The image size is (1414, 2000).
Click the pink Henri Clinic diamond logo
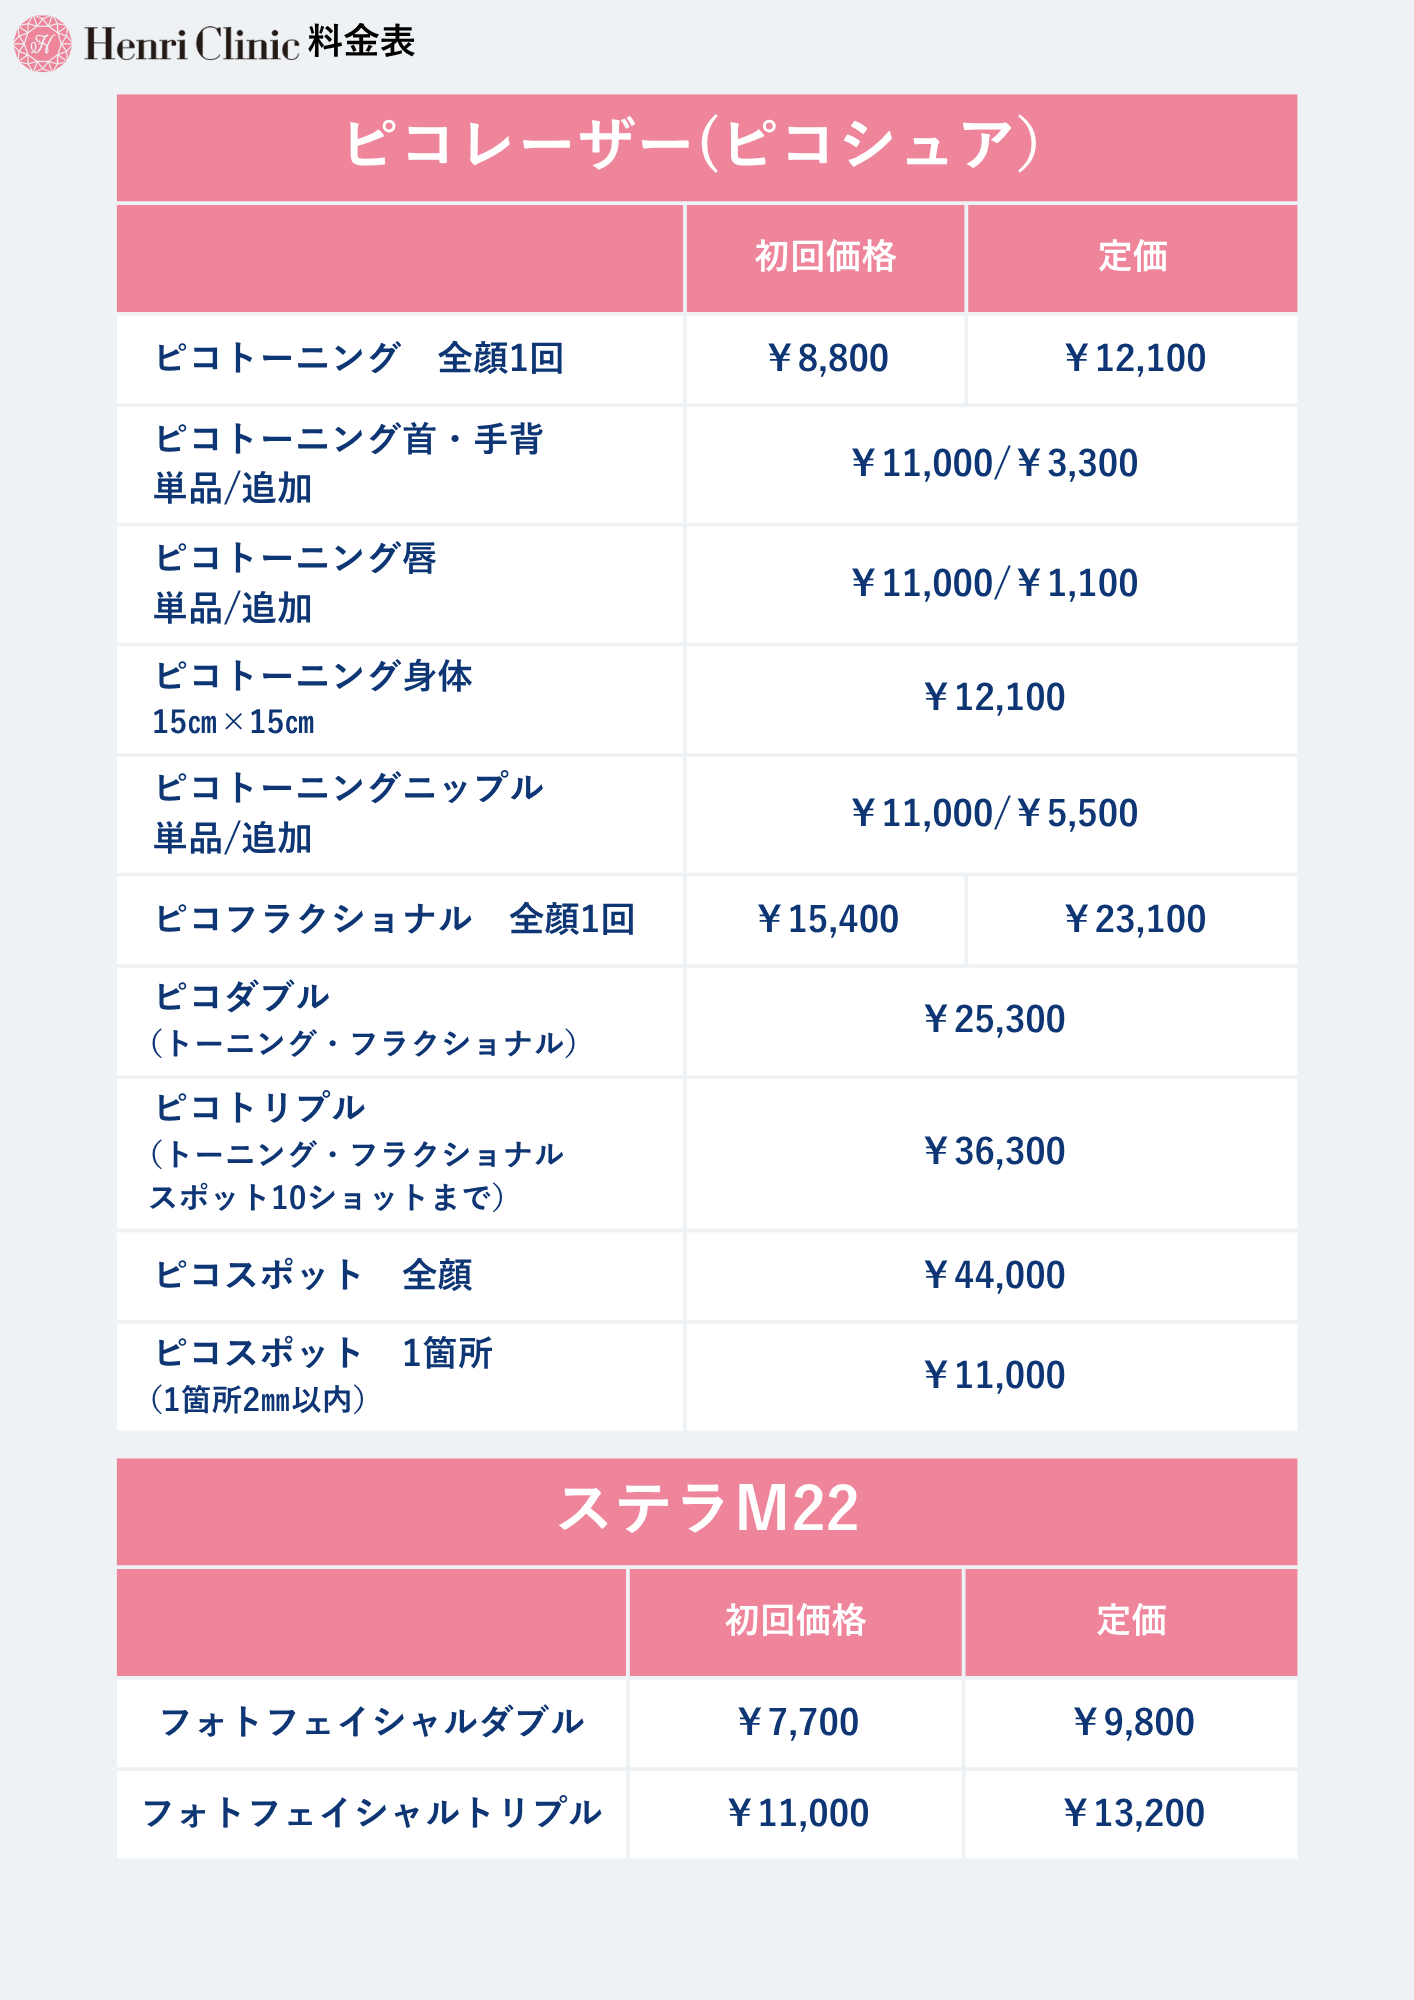[x=42, y=44]
